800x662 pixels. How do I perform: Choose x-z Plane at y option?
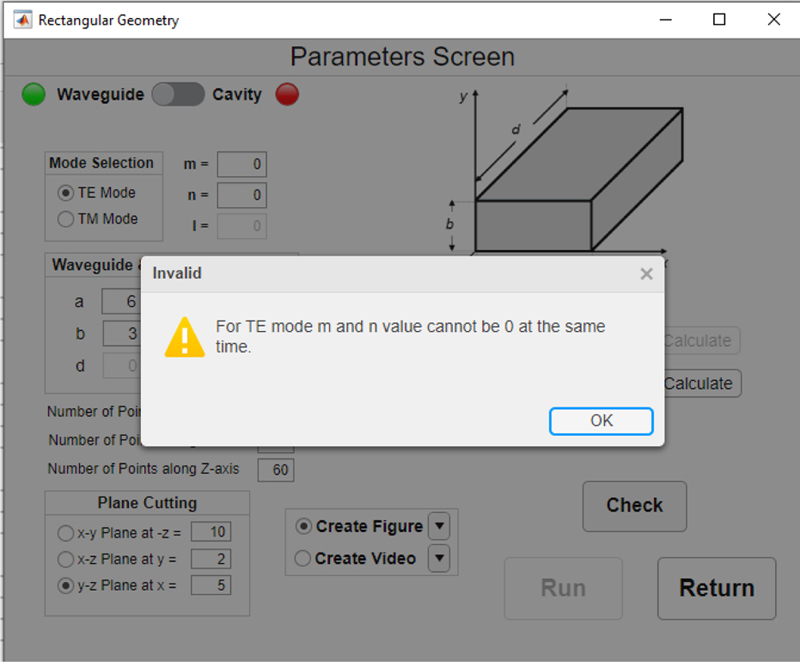(66, 559)
